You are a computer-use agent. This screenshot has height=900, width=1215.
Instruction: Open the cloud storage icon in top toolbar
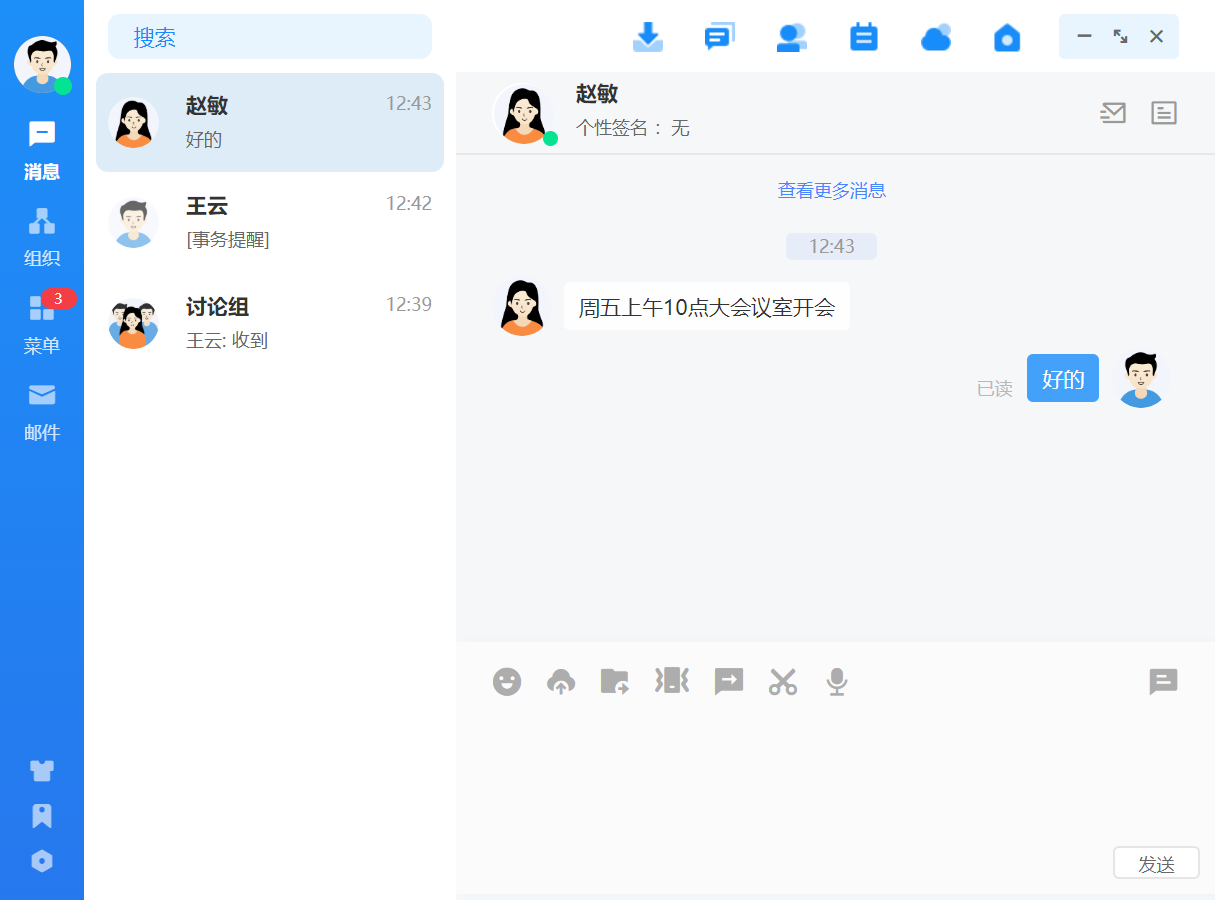point(935,37)
